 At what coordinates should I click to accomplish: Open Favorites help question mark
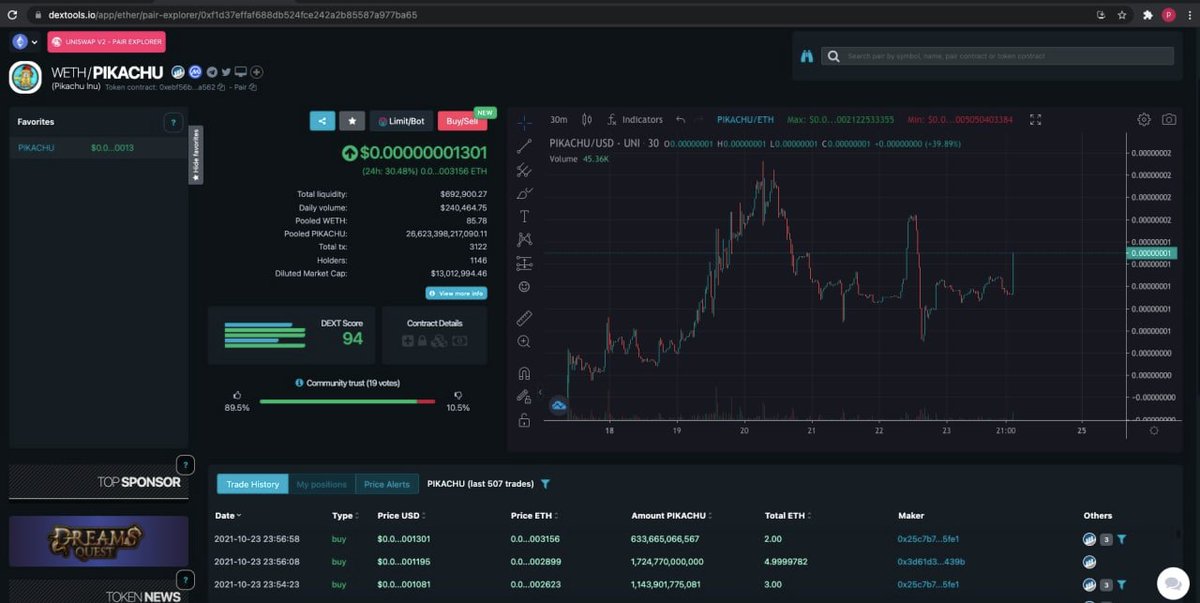click(x=173, y=123)
